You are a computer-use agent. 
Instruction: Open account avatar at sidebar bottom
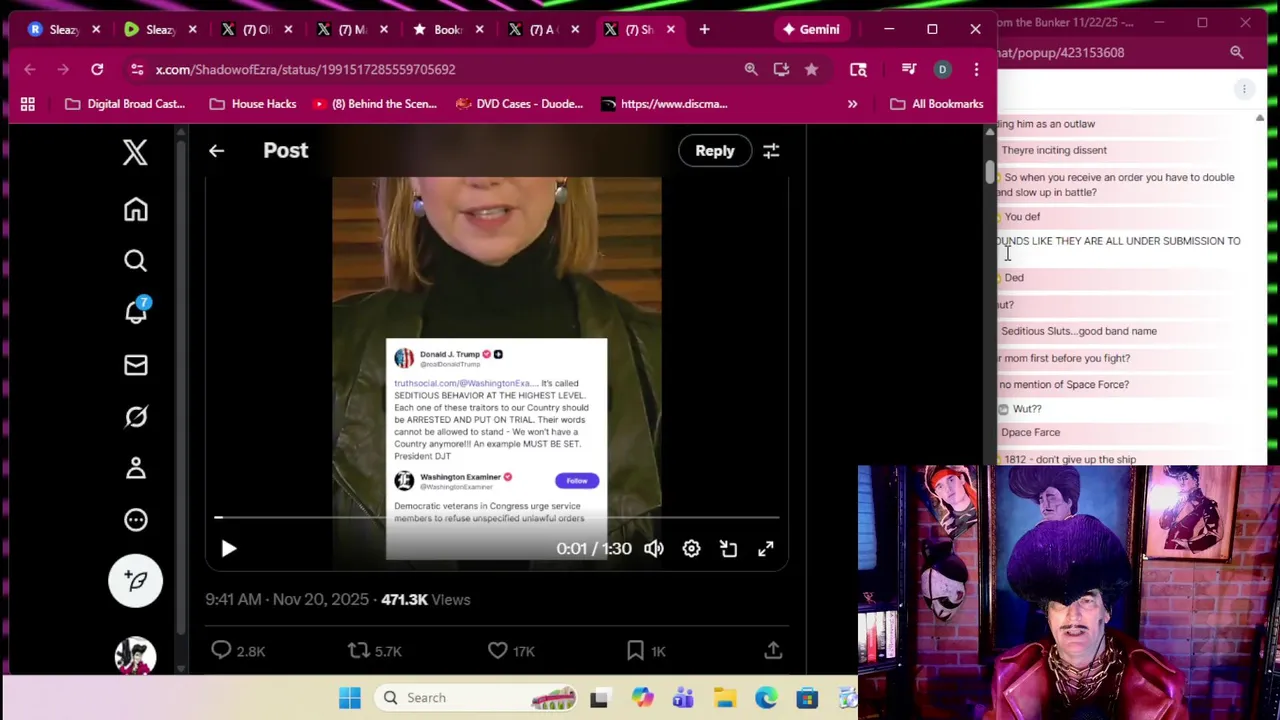135,656
